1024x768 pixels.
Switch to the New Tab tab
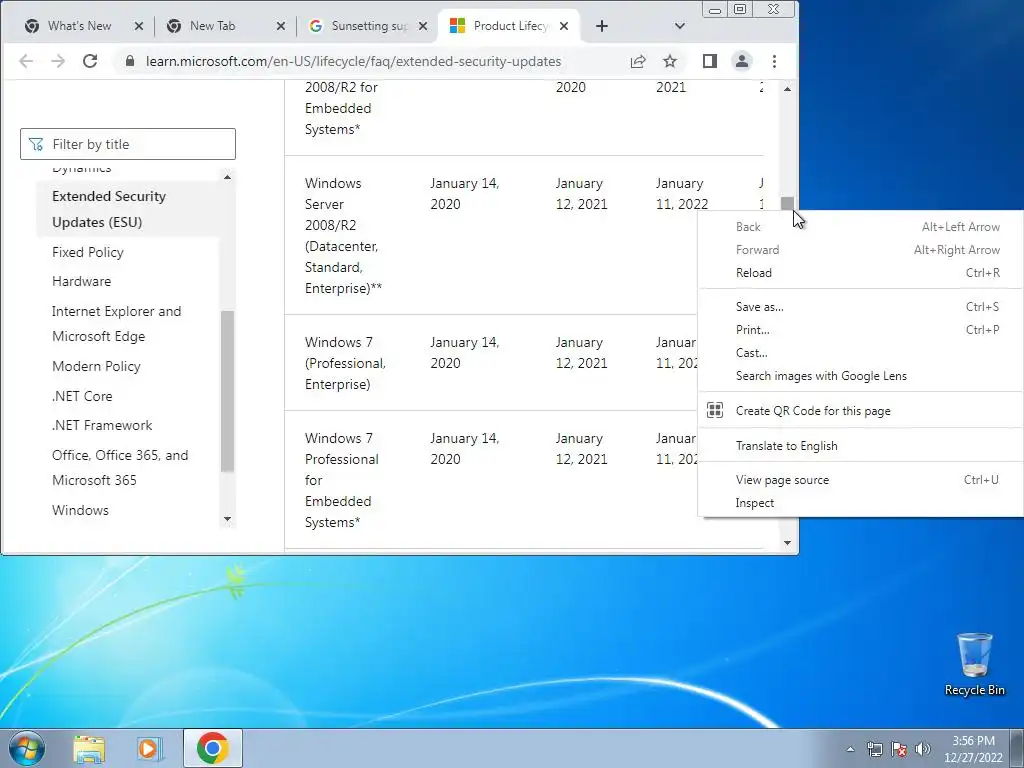coord(212,26)
